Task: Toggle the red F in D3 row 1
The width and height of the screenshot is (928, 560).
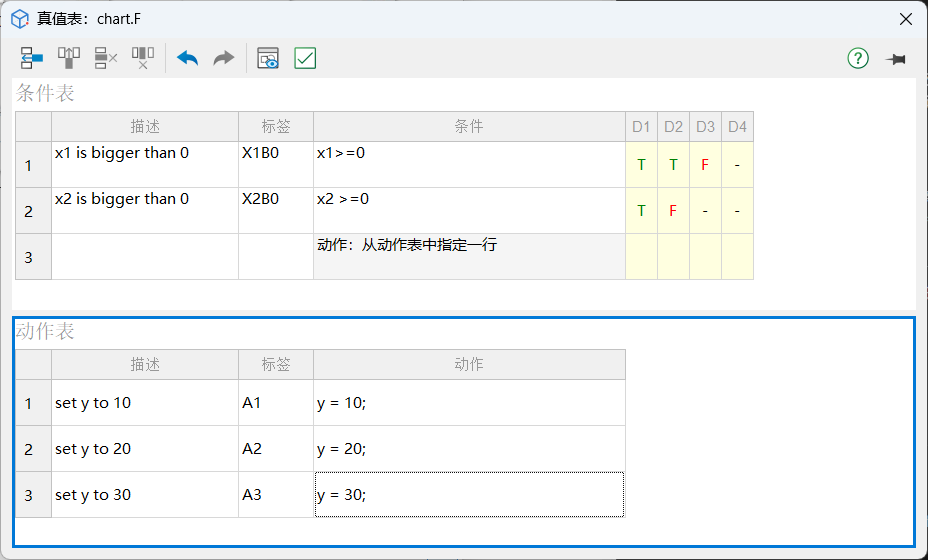Action: point(705,165)
